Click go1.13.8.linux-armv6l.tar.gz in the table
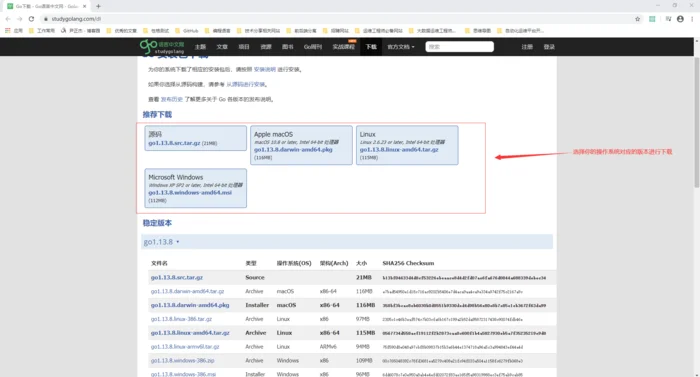The width and height of the screenshot is (700, 377). pyautogui.click(x=185, y=347)
